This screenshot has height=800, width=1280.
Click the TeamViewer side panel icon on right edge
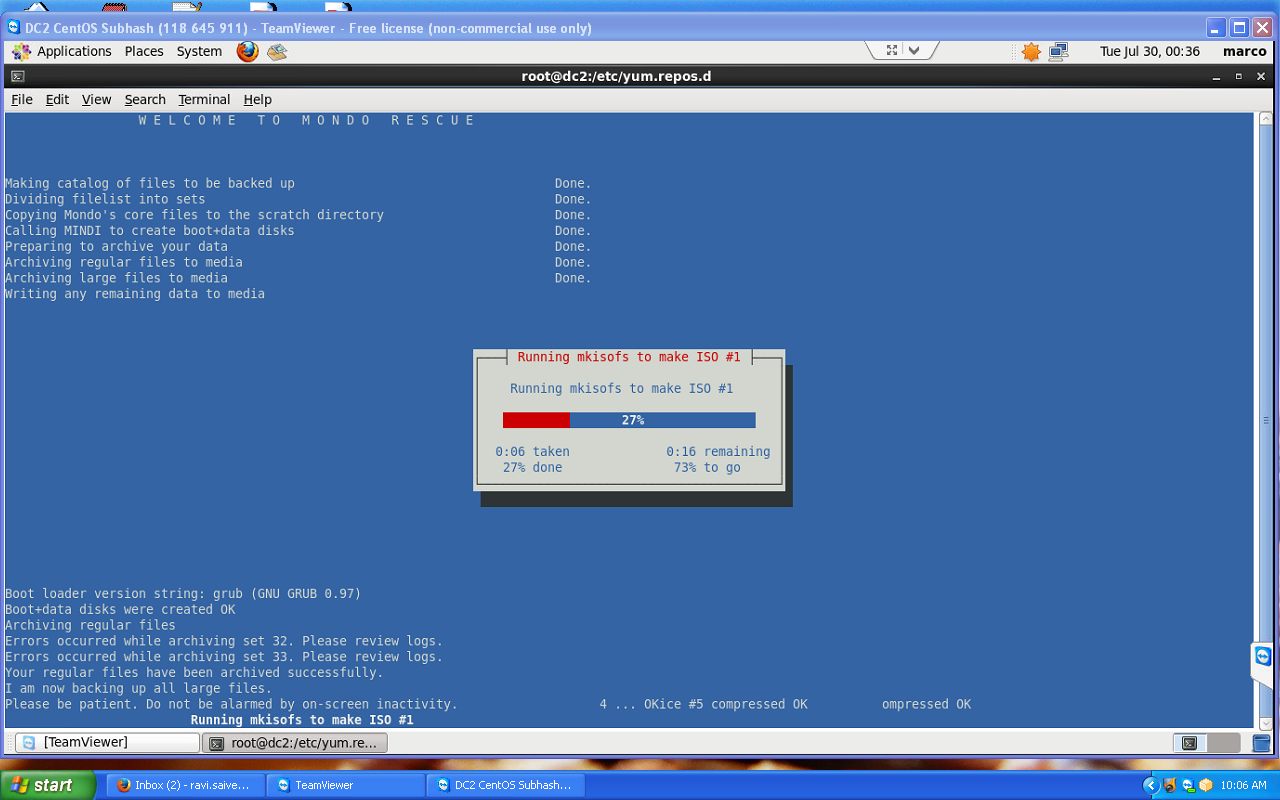[x=1263, y=657]
